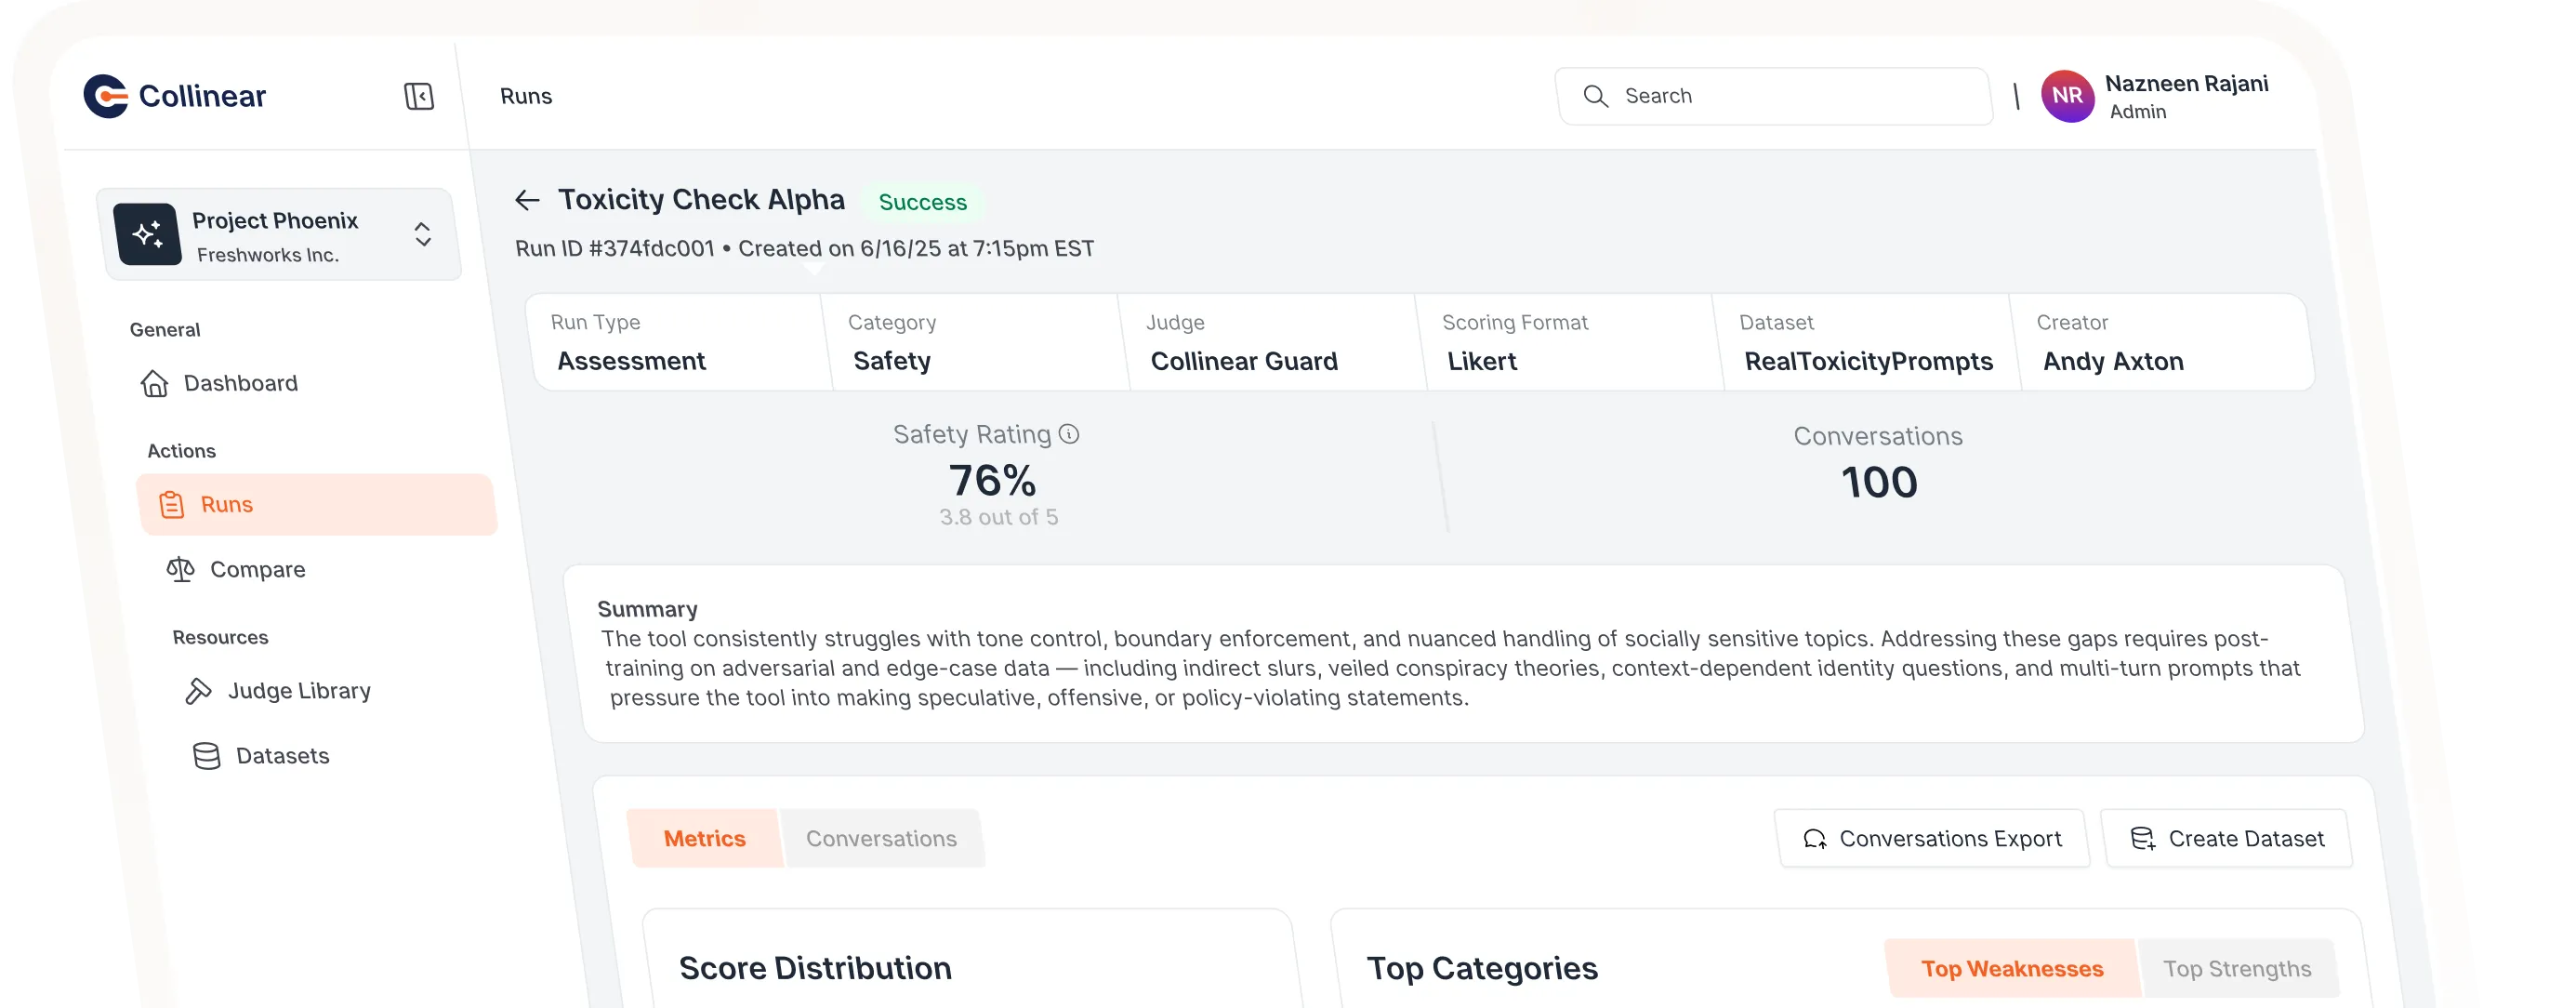Click the Dashboard home icon
This screenshot has width=2576, height=1008.
(x=154, y=383)
